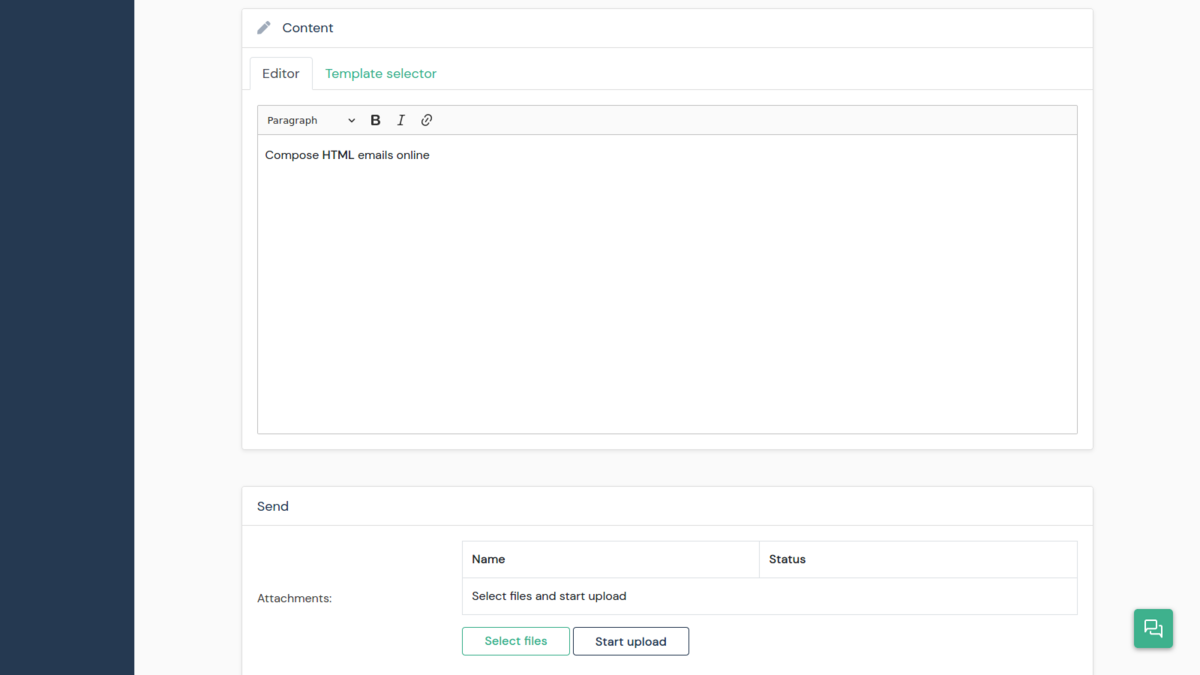1200x675 pixels.
Task: Open the chat widget icon
Action: [x=1153, y=628]
